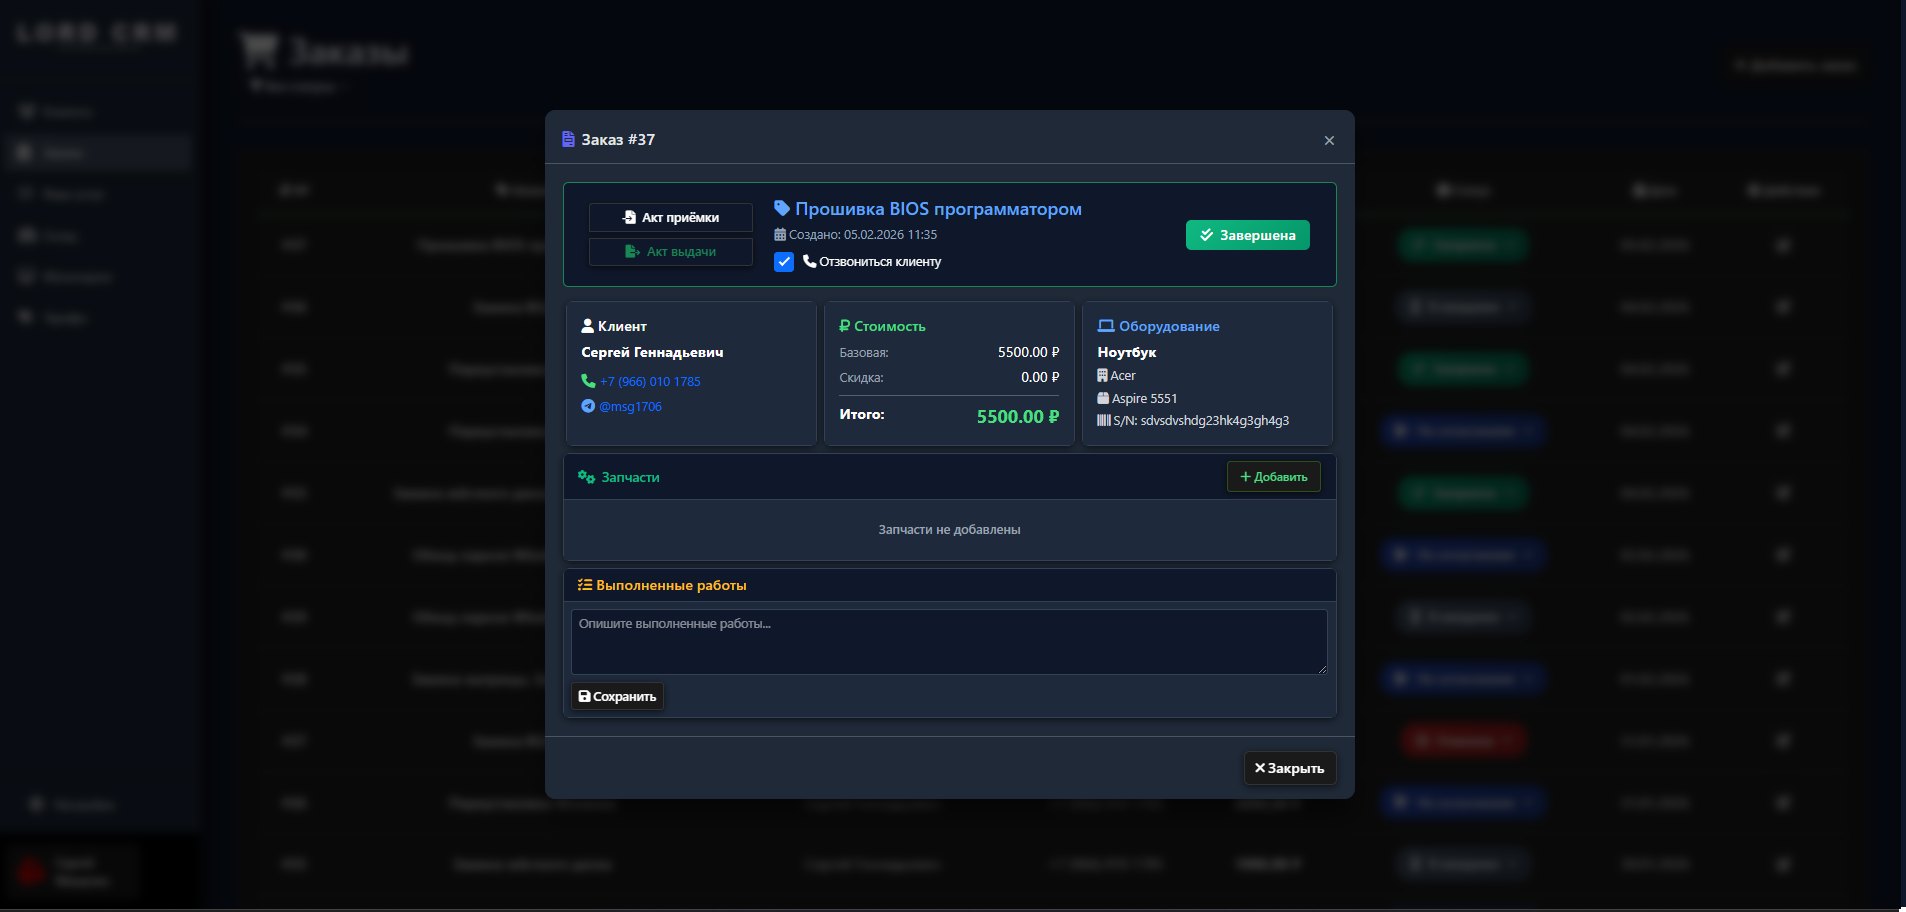Click the Telegram icon next to @msg1706
This screenshot has width=1906, height=912.
588,406
